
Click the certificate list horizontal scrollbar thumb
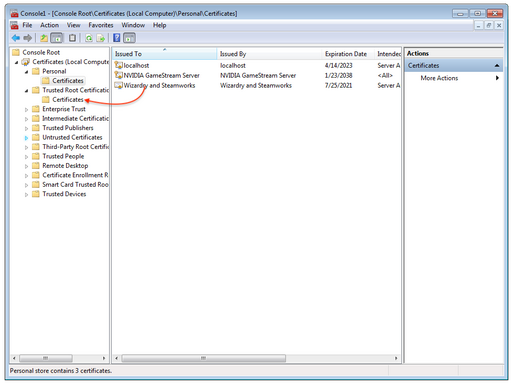pos(203,358)
